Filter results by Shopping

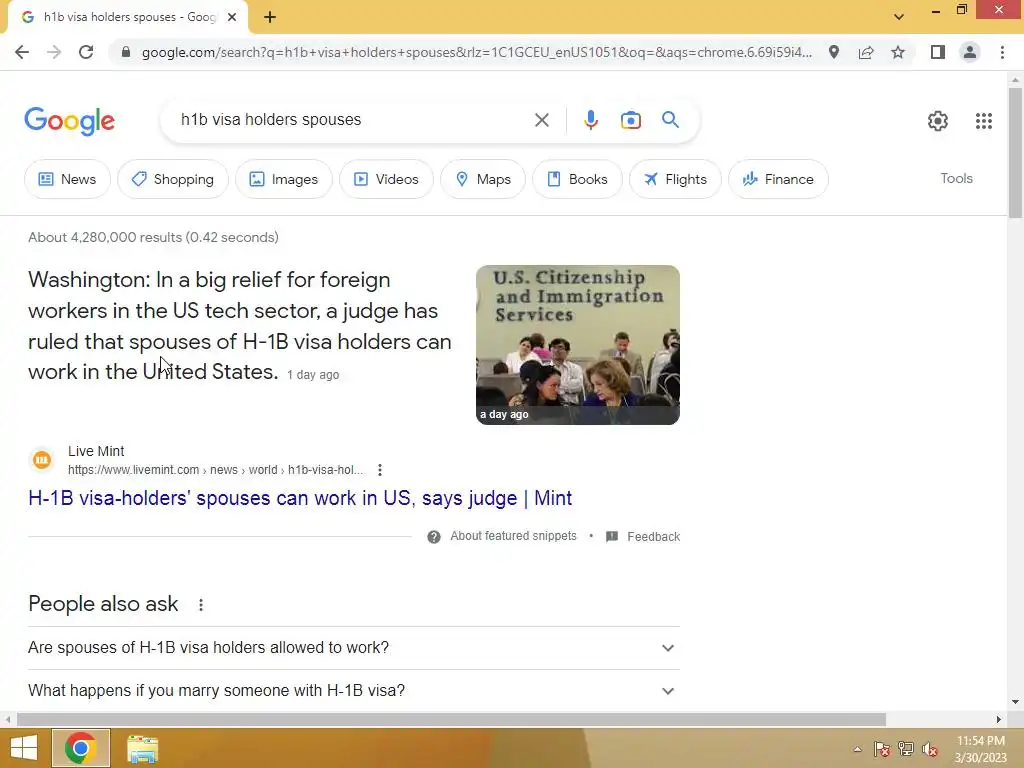172,179
